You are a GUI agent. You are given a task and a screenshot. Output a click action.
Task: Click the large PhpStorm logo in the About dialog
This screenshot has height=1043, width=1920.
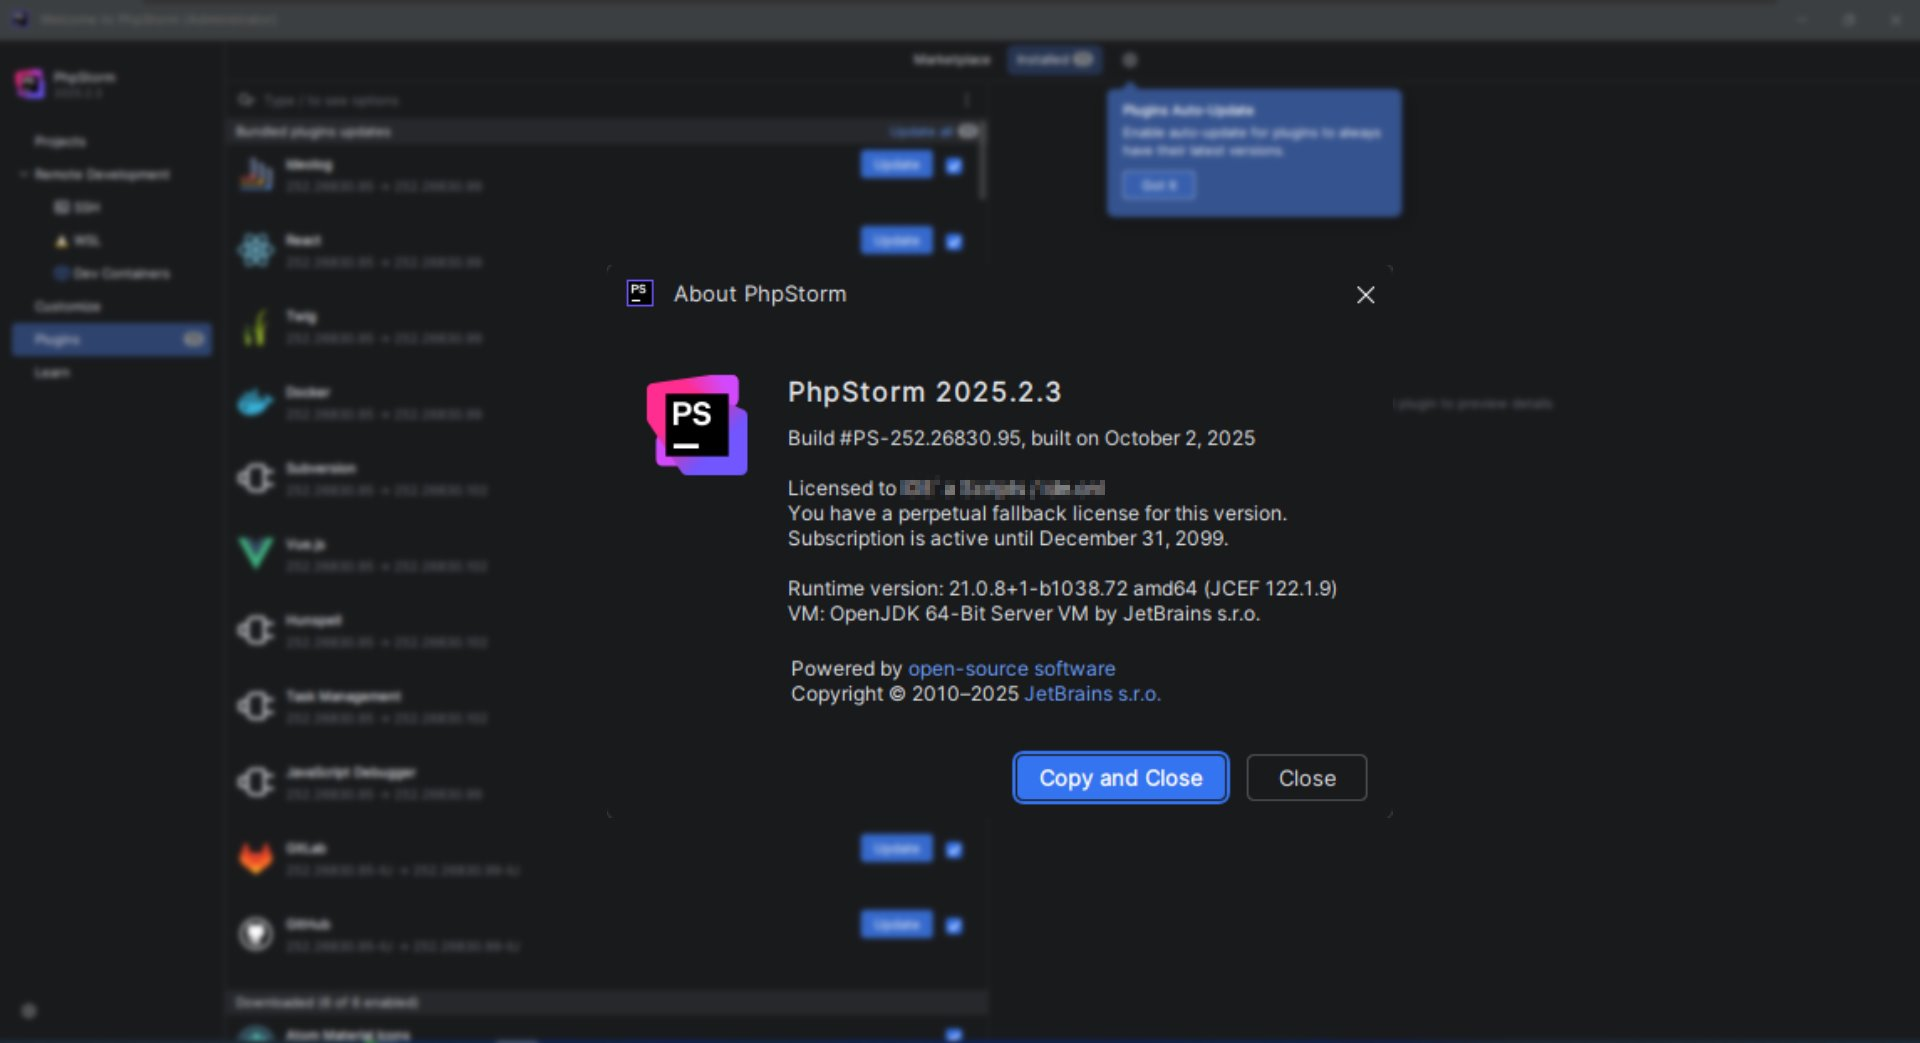coord(697,425)
